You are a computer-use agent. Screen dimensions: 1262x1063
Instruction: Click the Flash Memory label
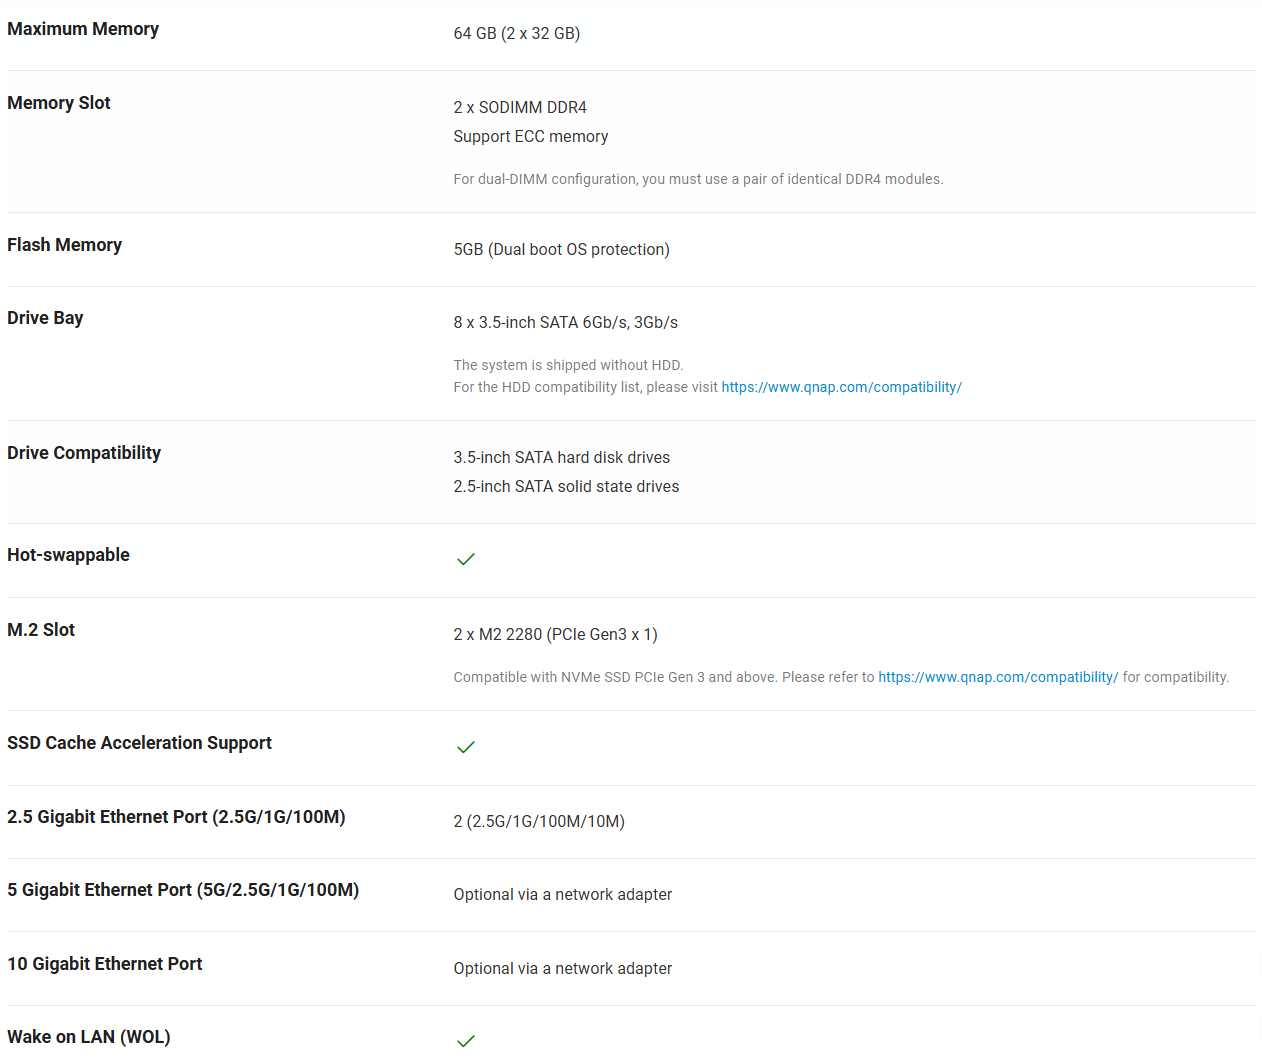click(65, 245)
